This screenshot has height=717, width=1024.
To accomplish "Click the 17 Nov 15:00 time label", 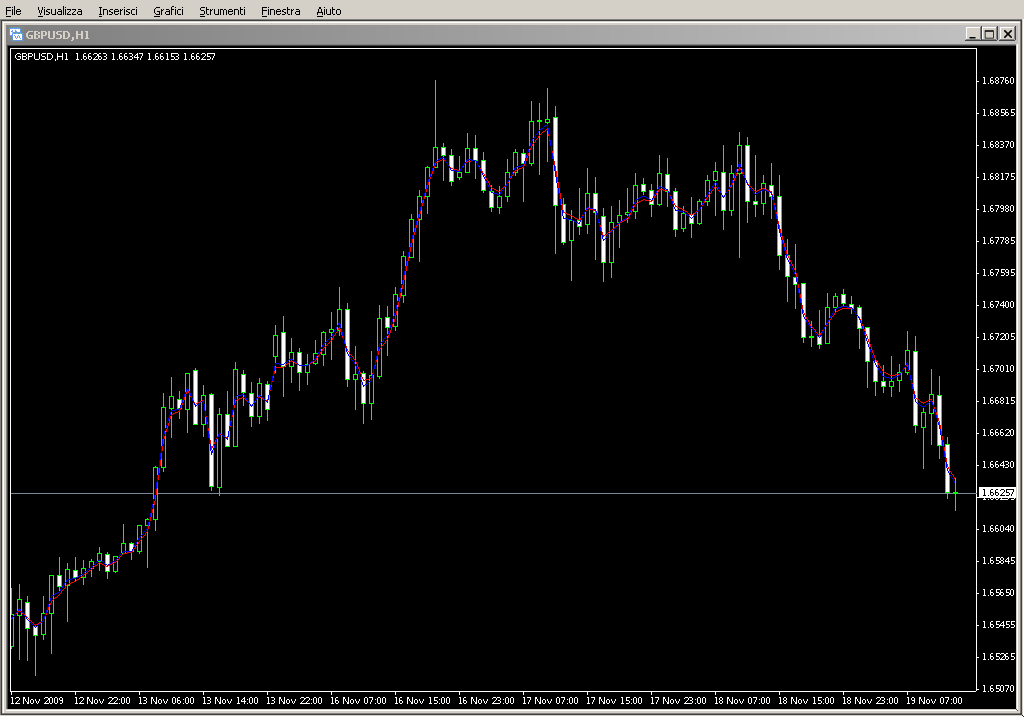I will tap(615, 701).
